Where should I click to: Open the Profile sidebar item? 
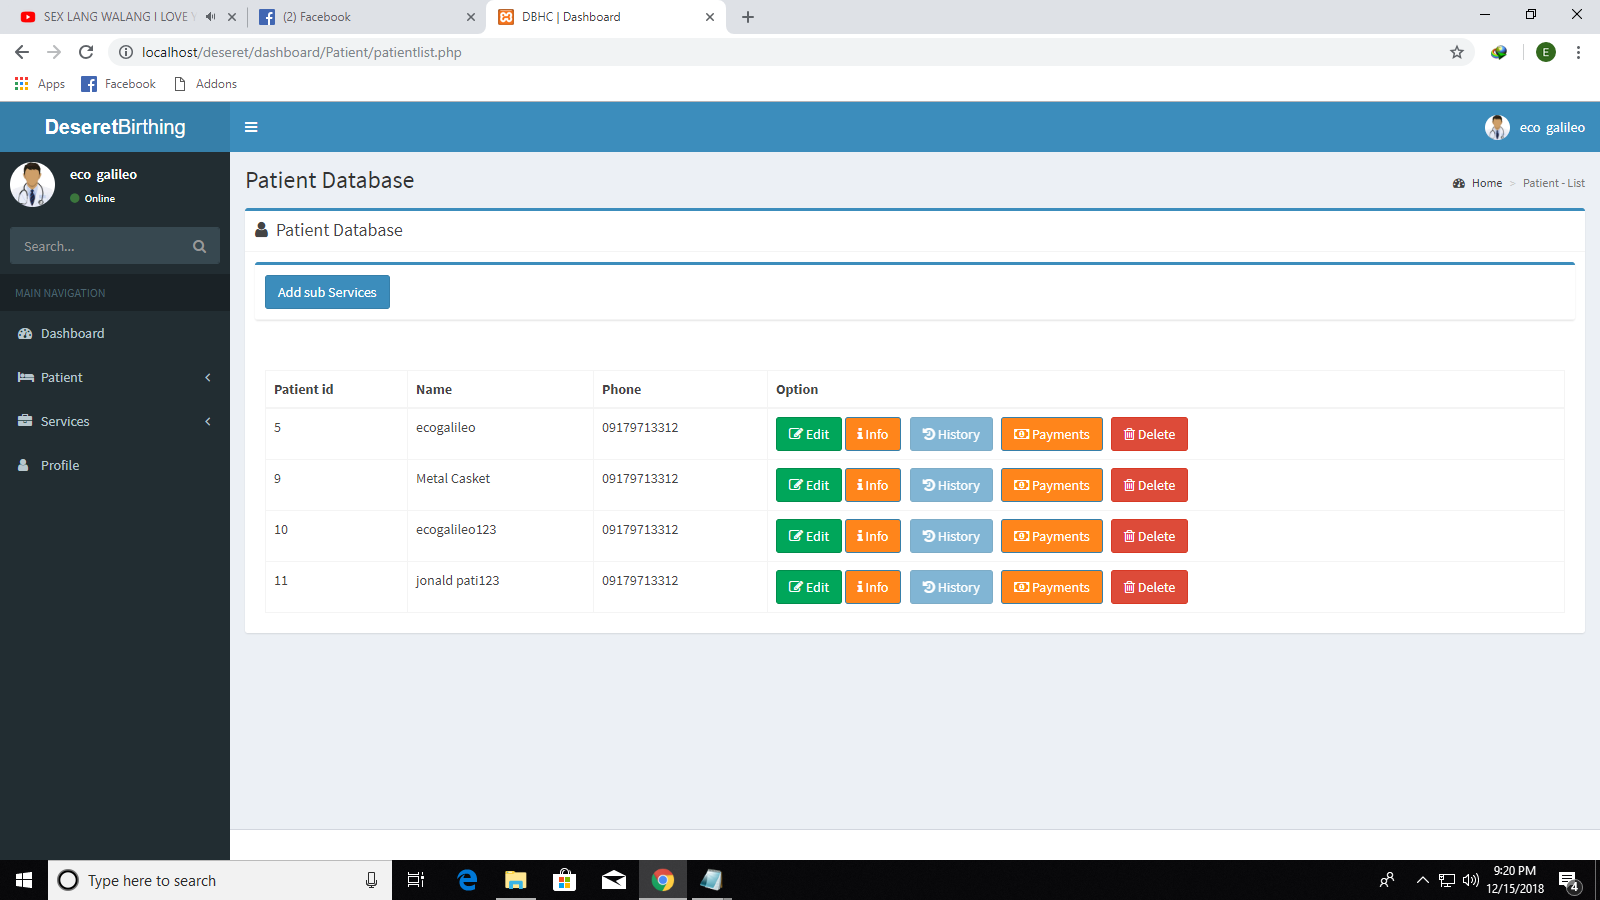60,466
